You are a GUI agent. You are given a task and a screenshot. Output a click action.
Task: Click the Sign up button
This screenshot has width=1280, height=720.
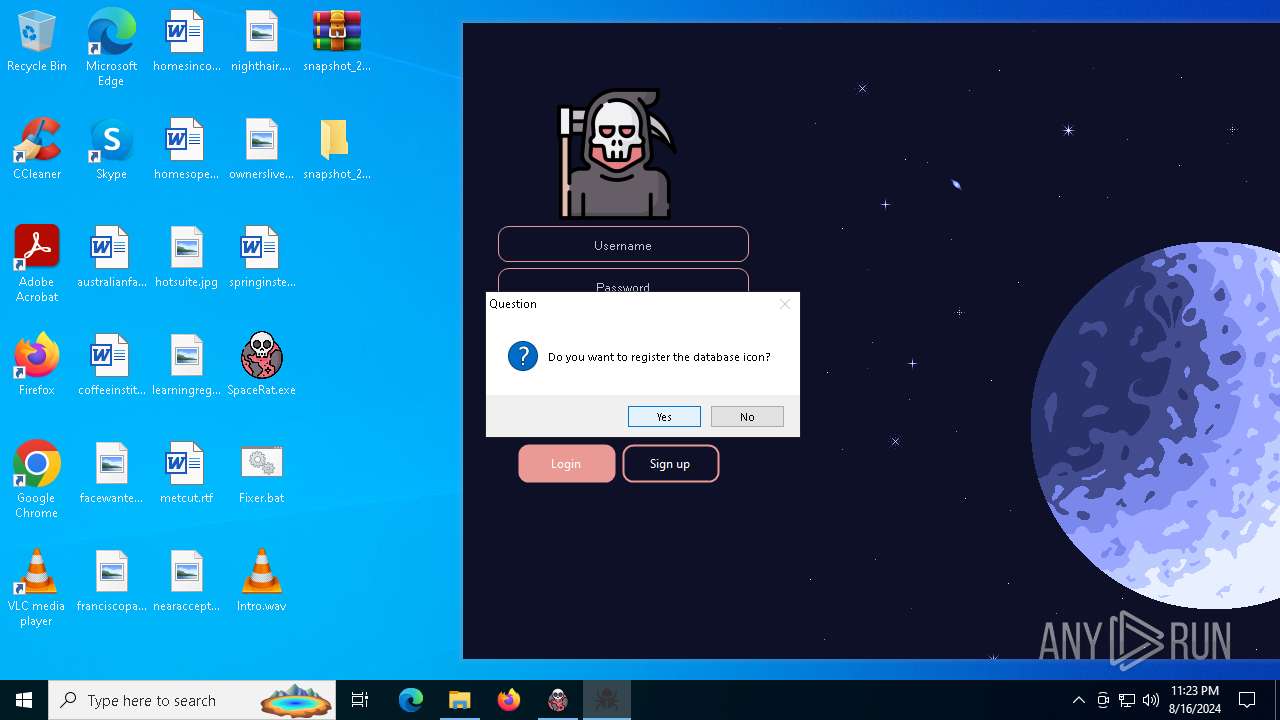[x=670, y=464]
